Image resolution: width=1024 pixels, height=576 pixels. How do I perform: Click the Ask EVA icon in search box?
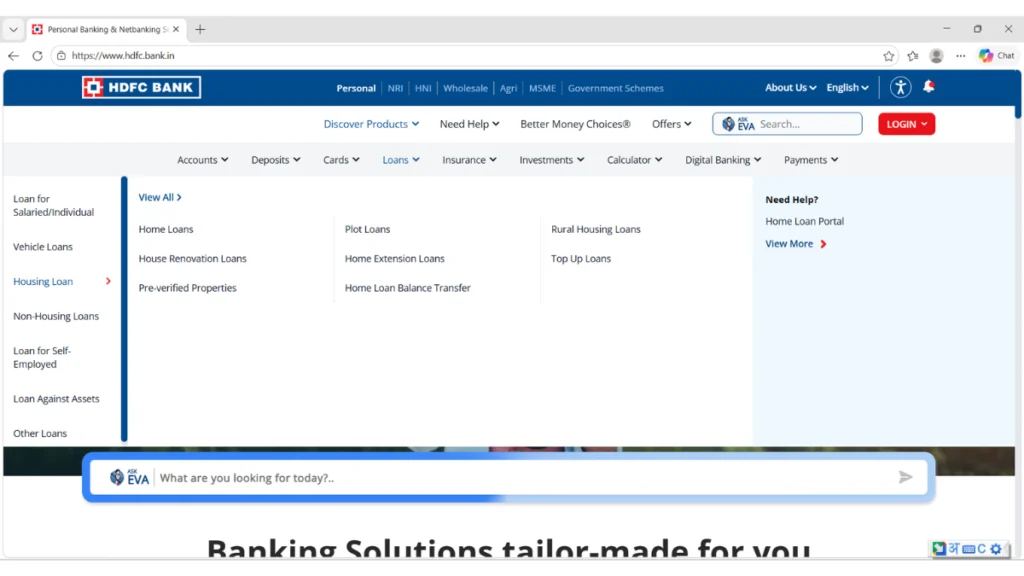(x=738, y=124)
